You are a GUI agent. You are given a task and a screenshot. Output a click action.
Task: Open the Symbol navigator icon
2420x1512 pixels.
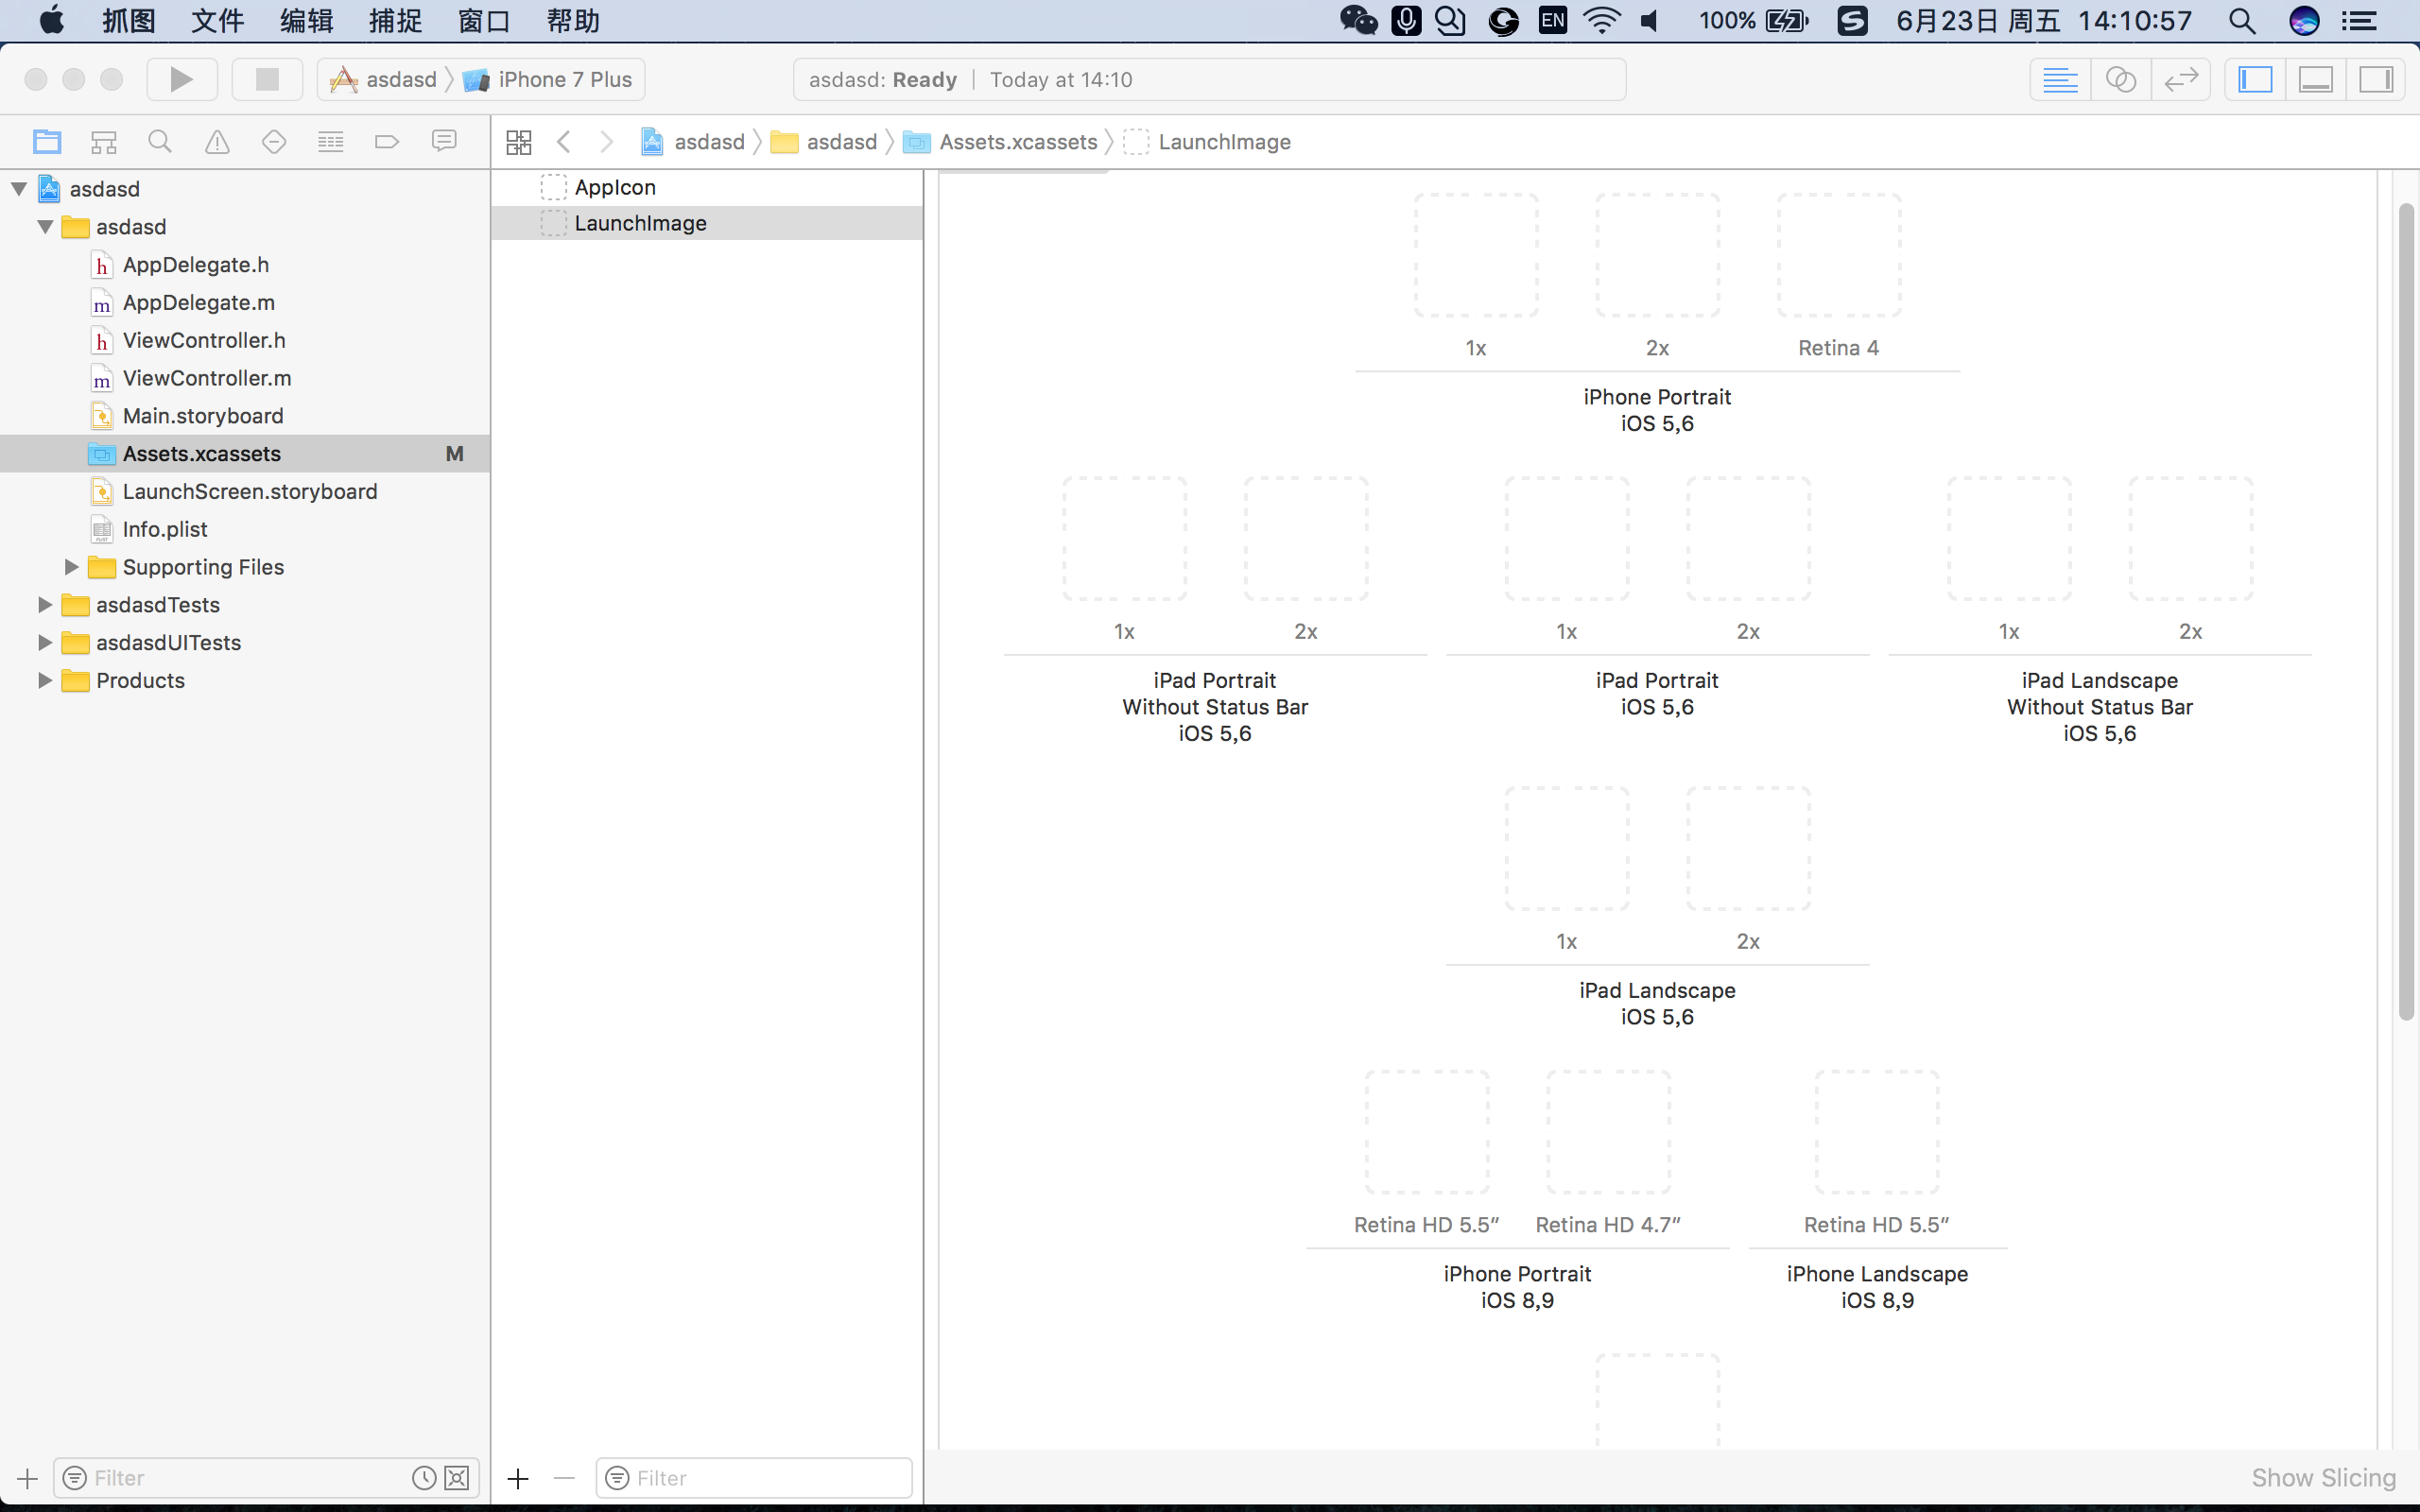[x=103, y=142]
